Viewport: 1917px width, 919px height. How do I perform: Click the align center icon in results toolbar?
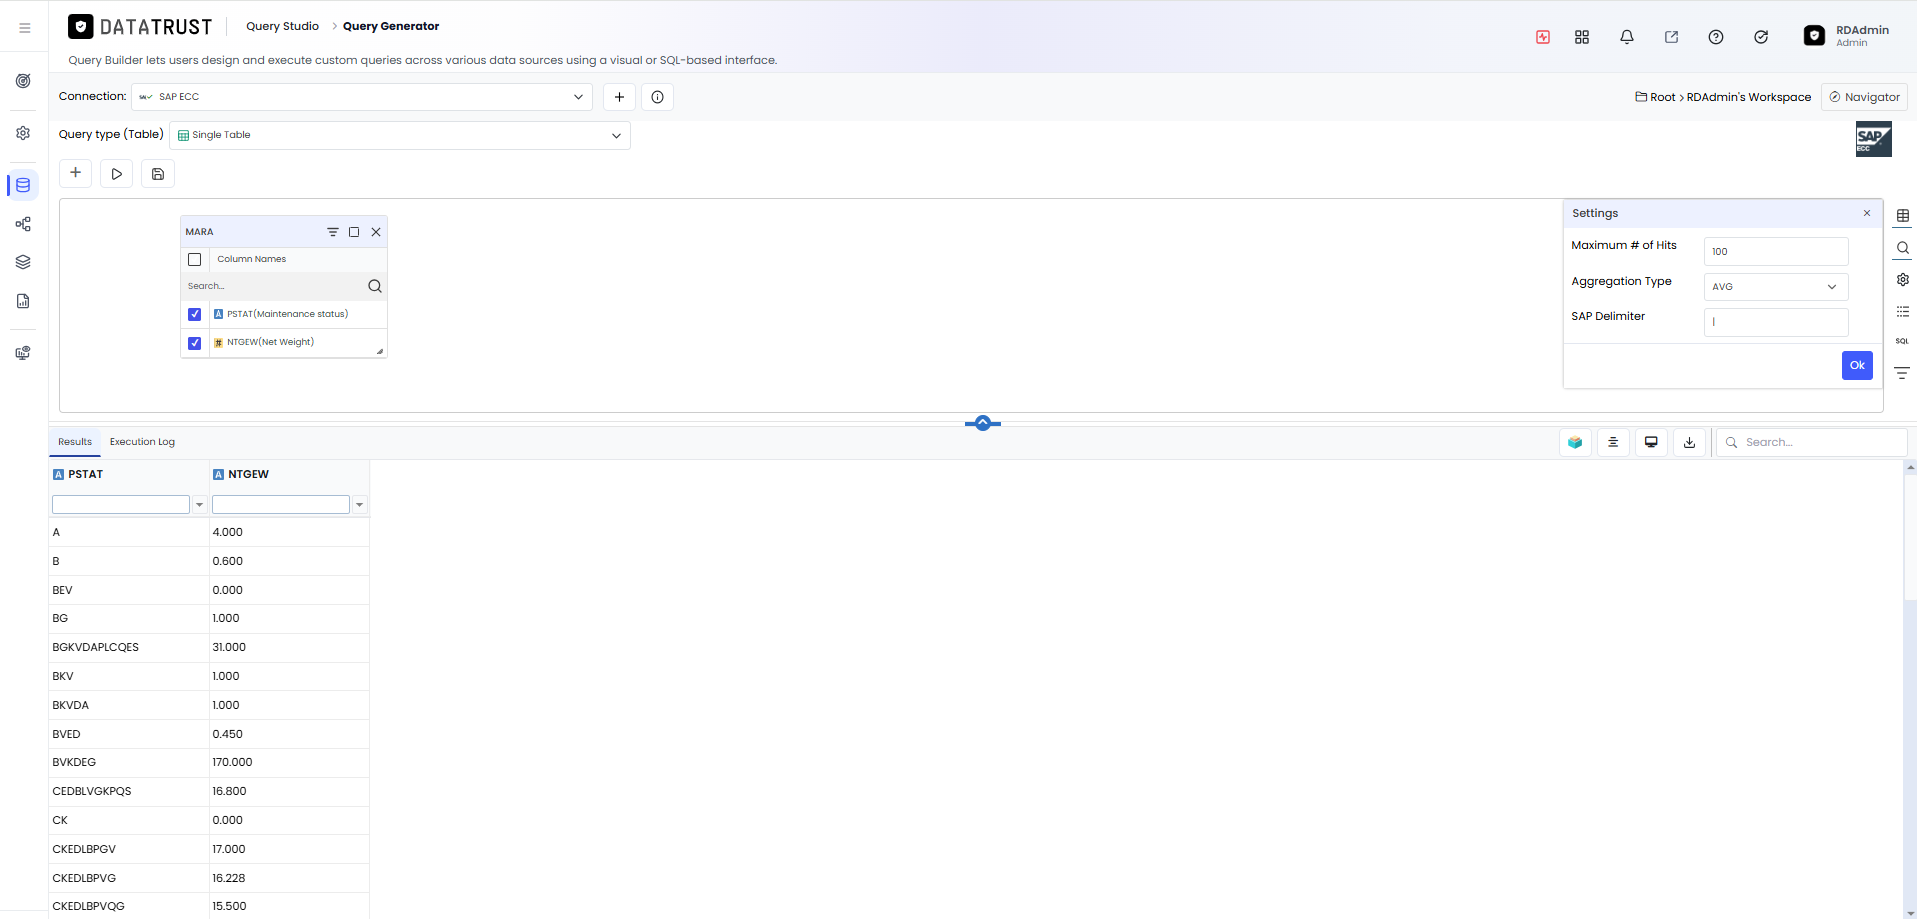(x=1613, y=442)
